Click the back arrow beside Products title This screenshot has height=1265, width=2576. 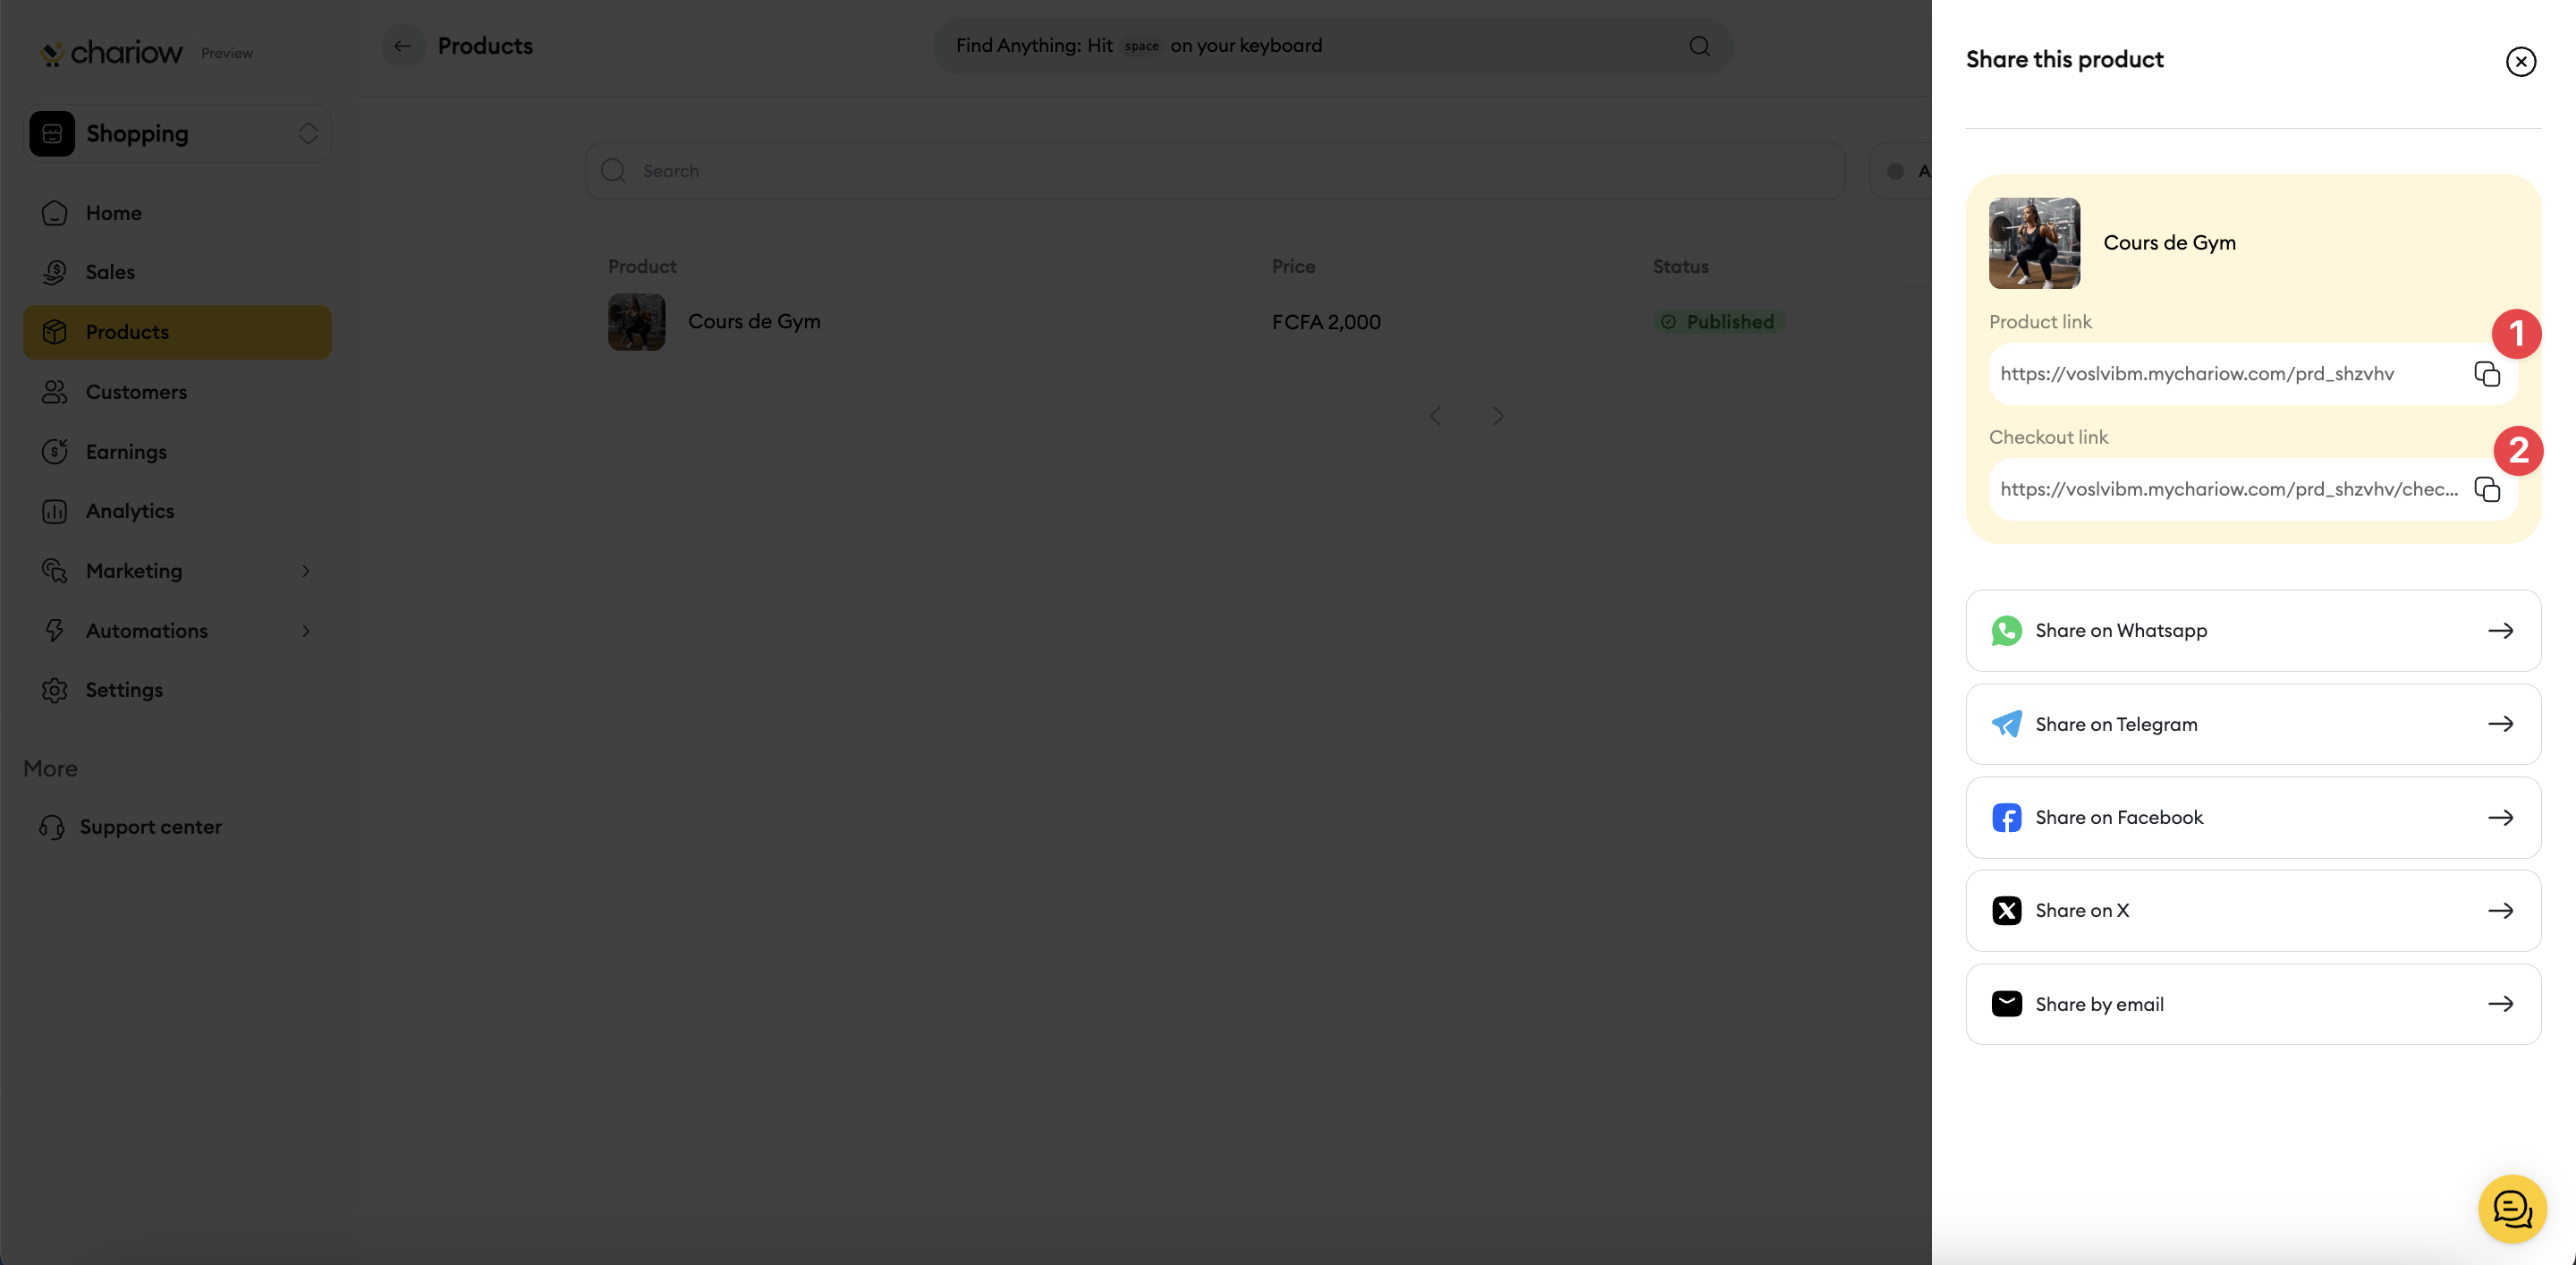[x=402, y=46]
